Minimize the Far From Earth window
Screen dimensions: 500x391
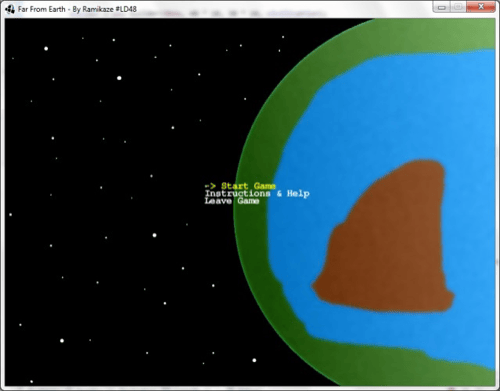pos(442,7)
